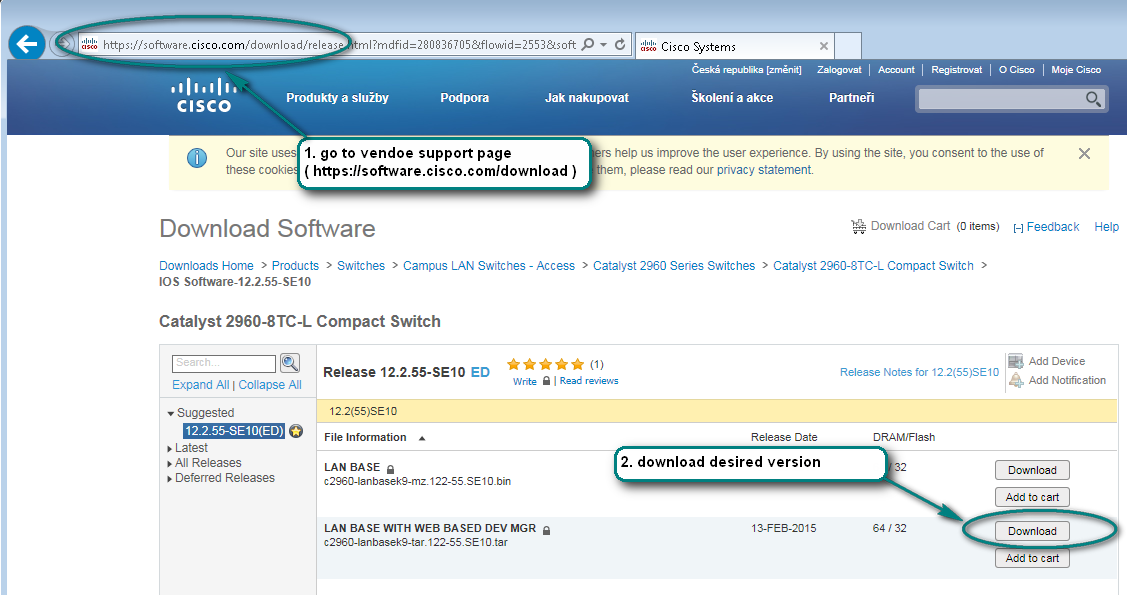Click the Česká republika [změnit] link
The height and width of the screenshot is (595, 1127).
pos(746,70)
